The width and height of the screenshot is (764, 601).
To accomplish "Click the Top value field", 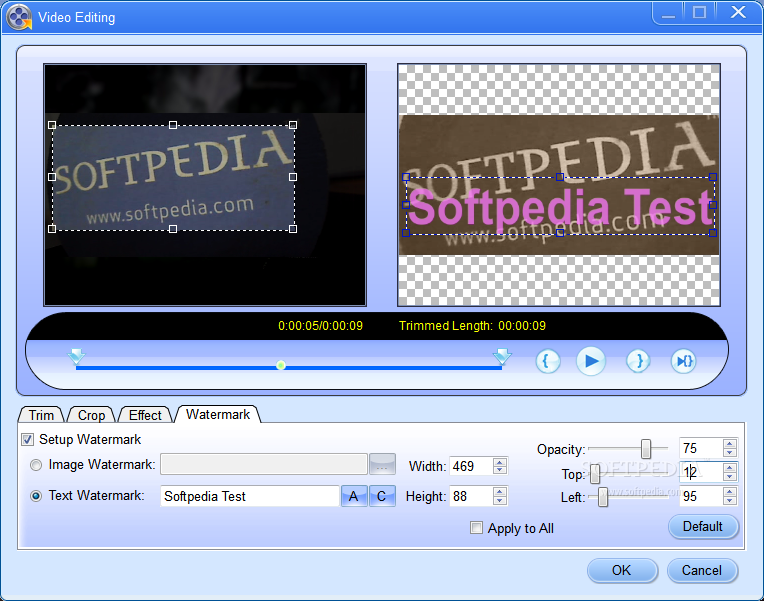I will click(x=701, y=472).
